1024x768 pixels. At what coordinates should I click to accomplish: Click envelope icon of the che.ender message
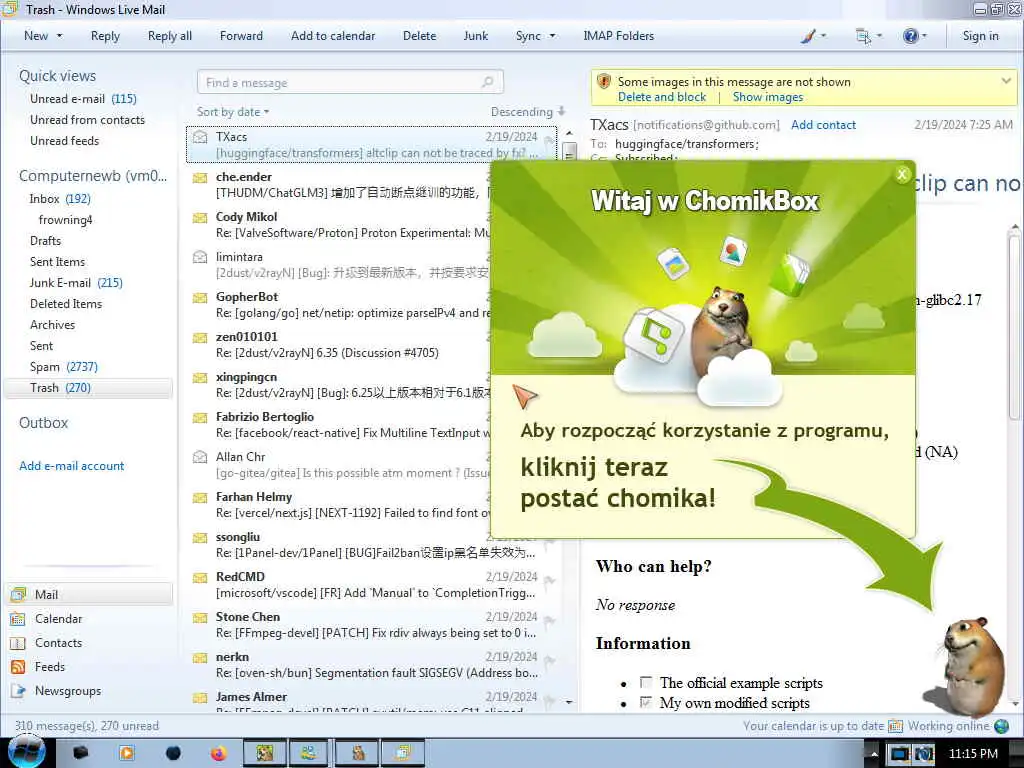click(x=200, y=177)
